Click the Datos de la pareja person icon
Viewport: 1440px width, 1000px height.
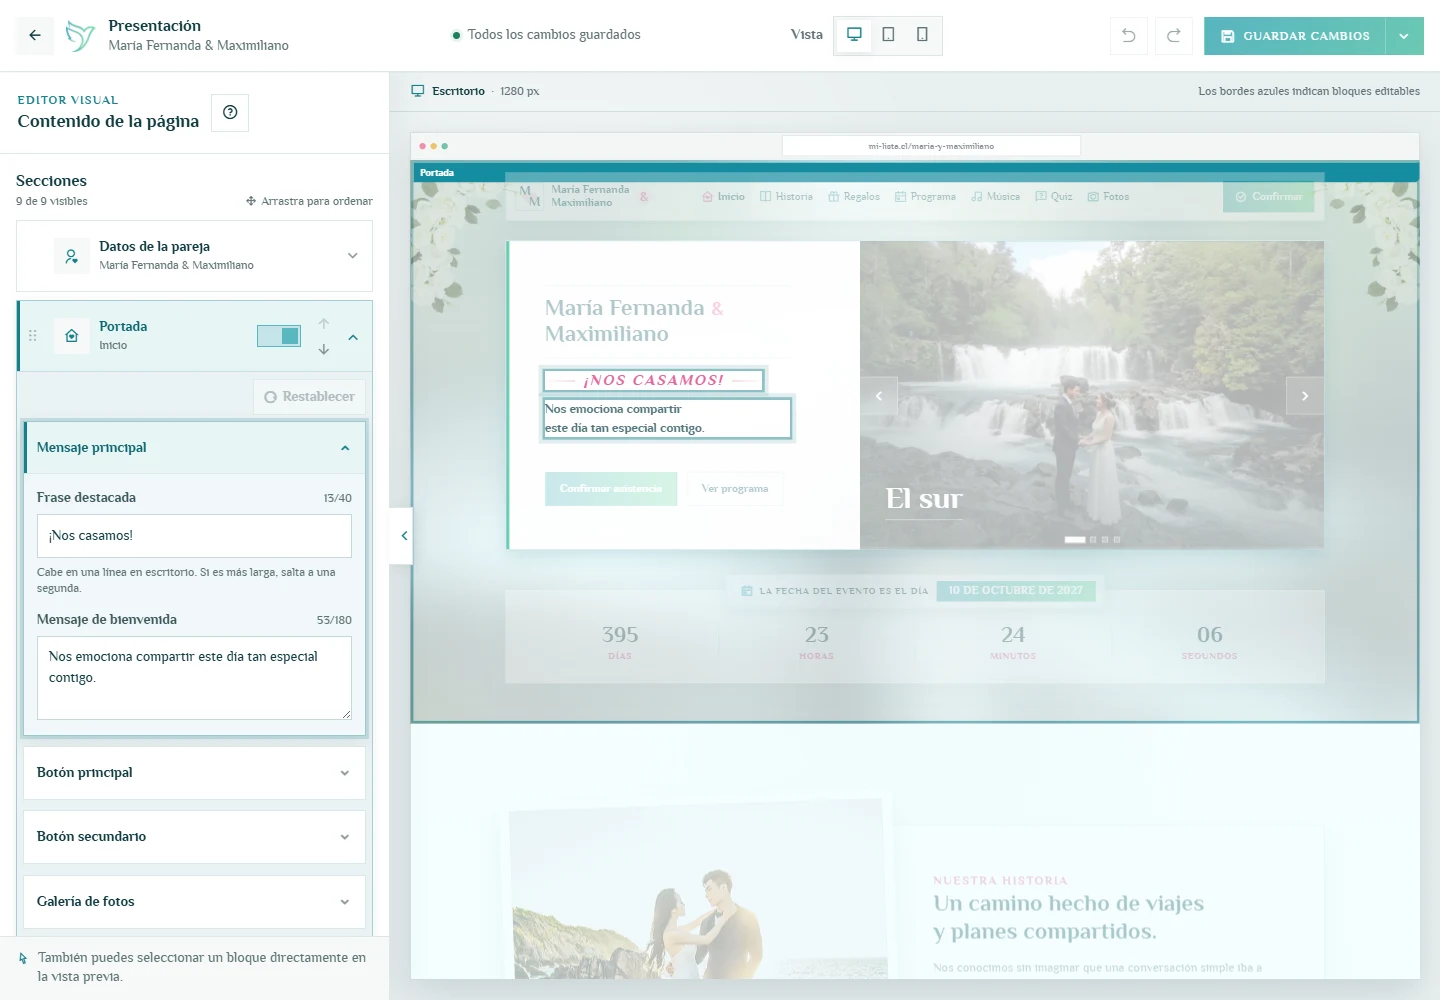pos(72,256)
